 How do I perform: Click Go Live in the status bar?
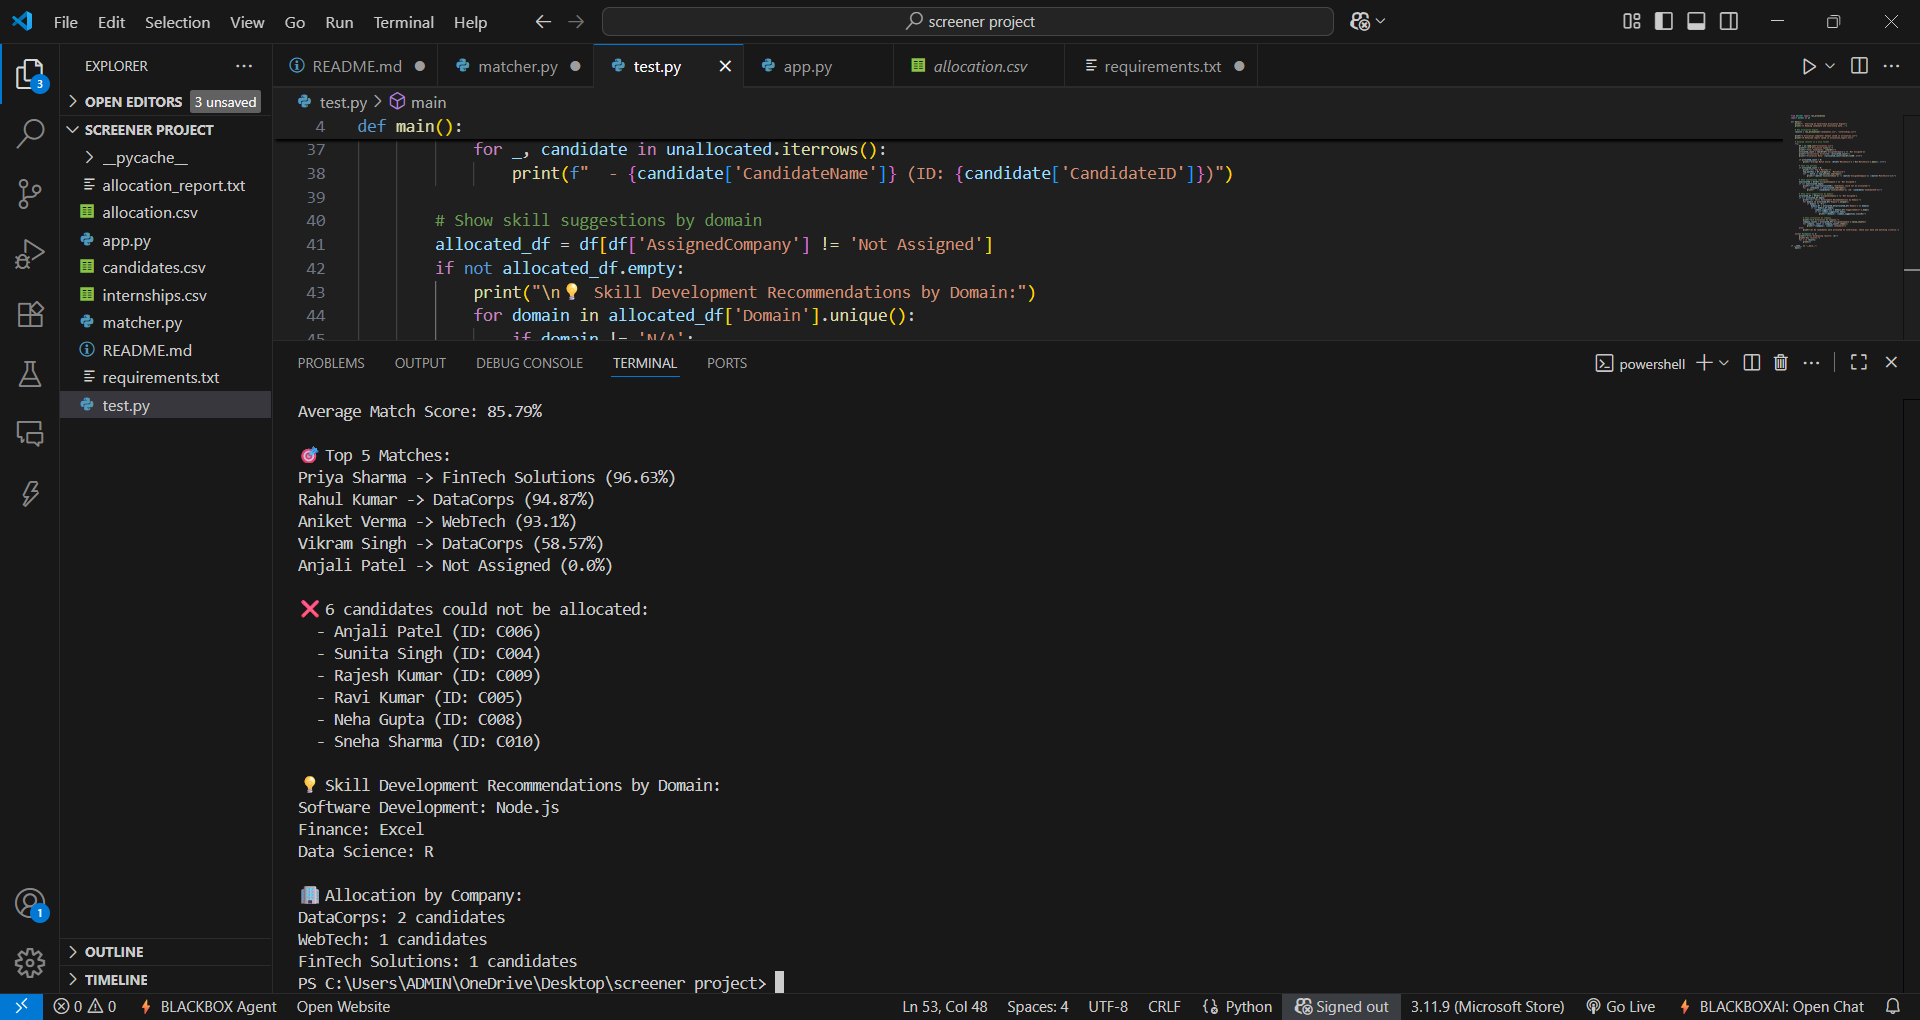tap(1621, 1007)
